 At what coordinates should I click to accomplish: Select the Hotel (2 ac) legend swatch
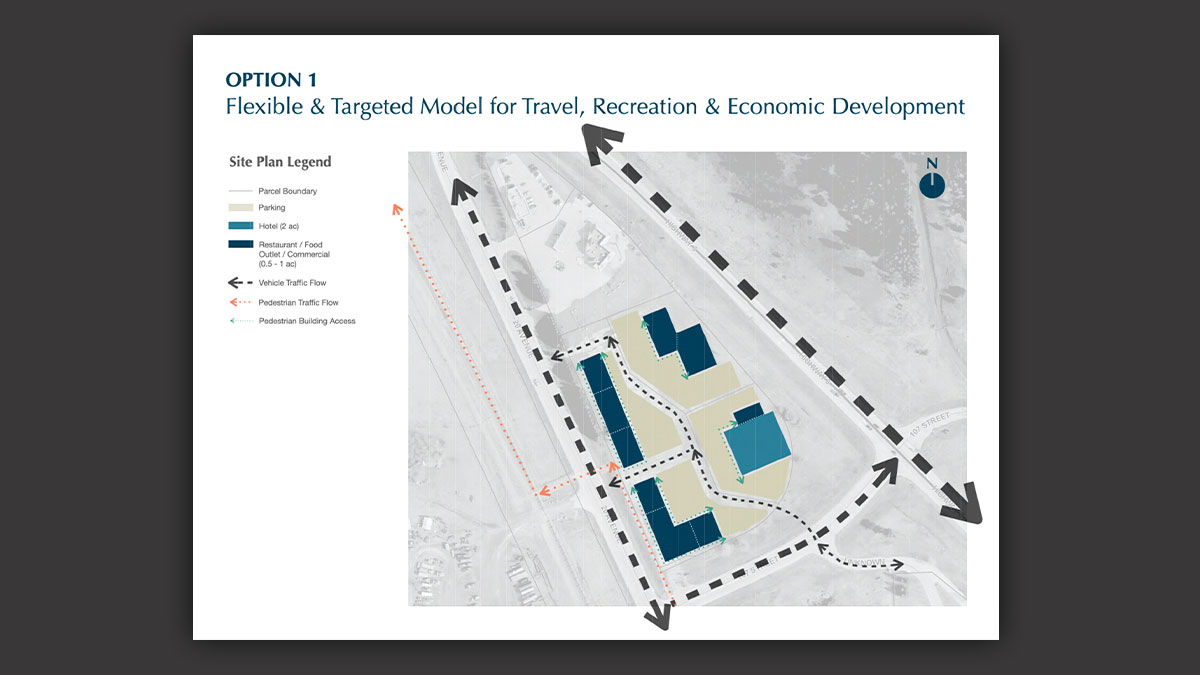click(240, 226)
